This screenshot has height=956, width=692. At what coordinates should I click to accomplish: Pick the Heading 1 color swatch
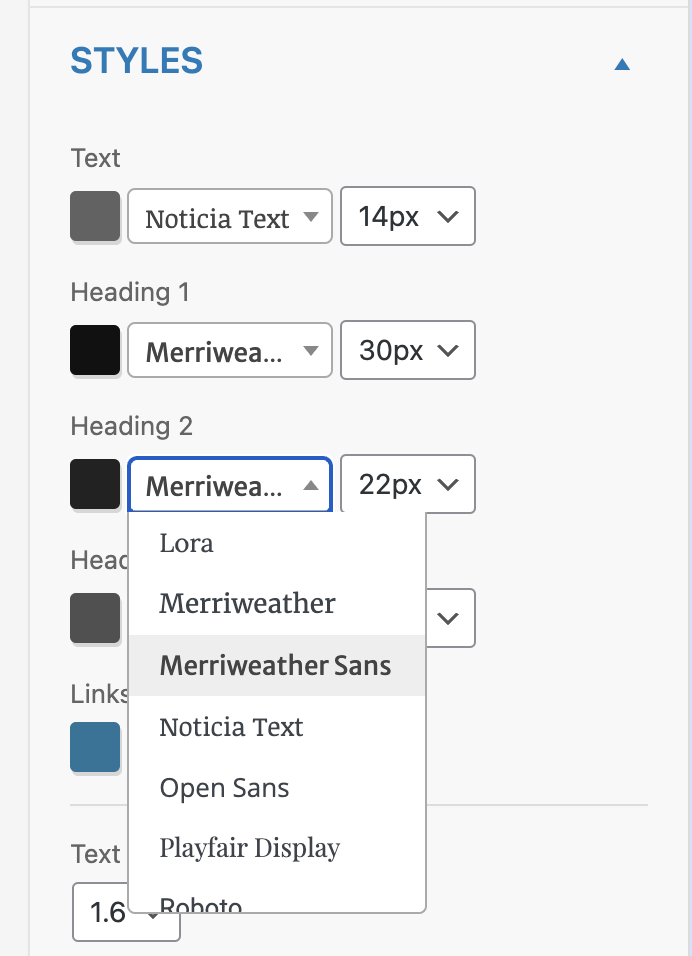point(95,351)
